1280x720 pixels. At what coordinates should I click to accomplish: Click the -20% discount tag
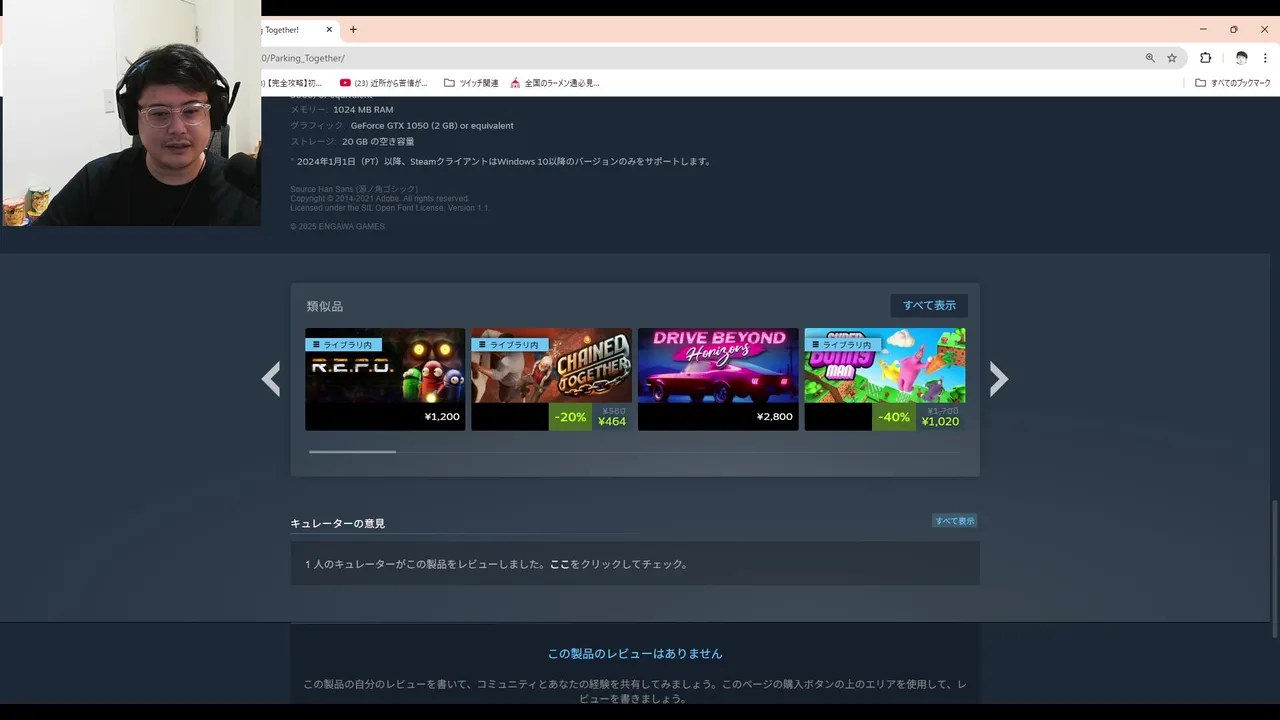(570, 417)
